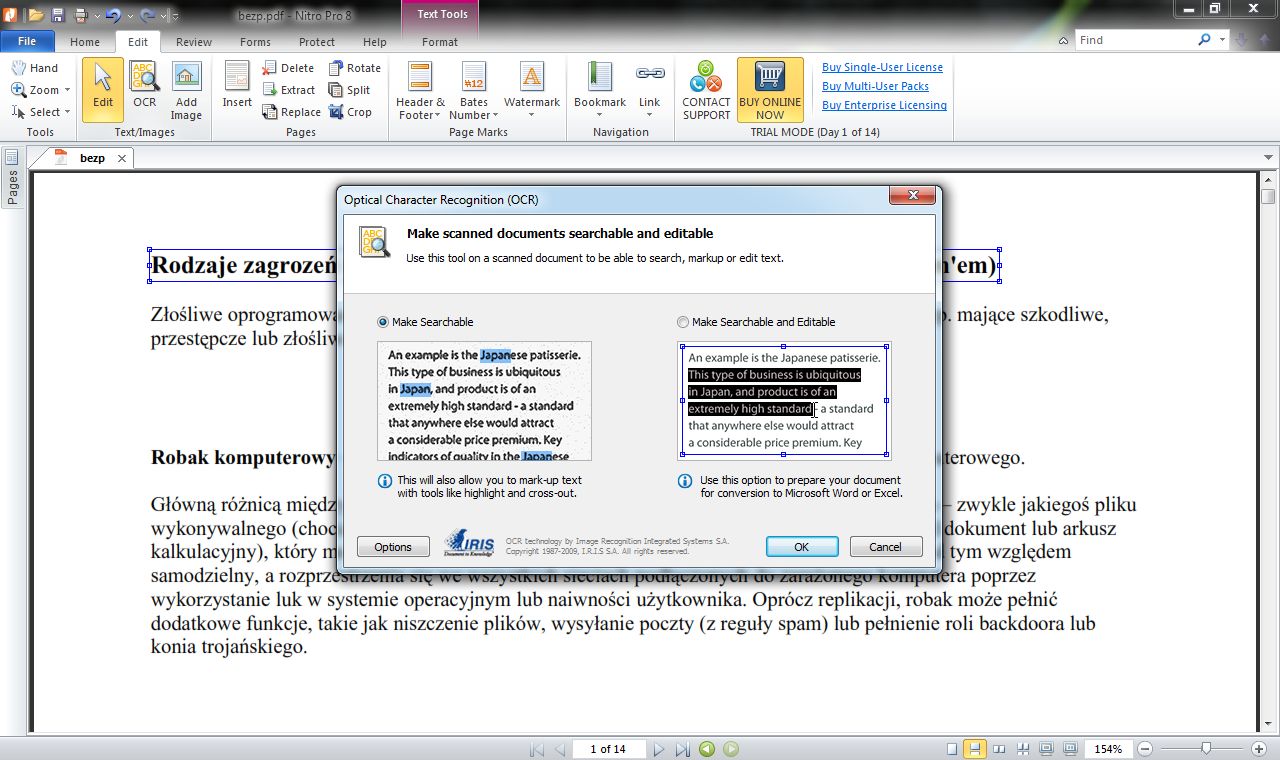This screenshot has height=760, width=1280.
Task: Click the page number field 1 of 14
Action: pyautogui.click(x=607, y=749)
